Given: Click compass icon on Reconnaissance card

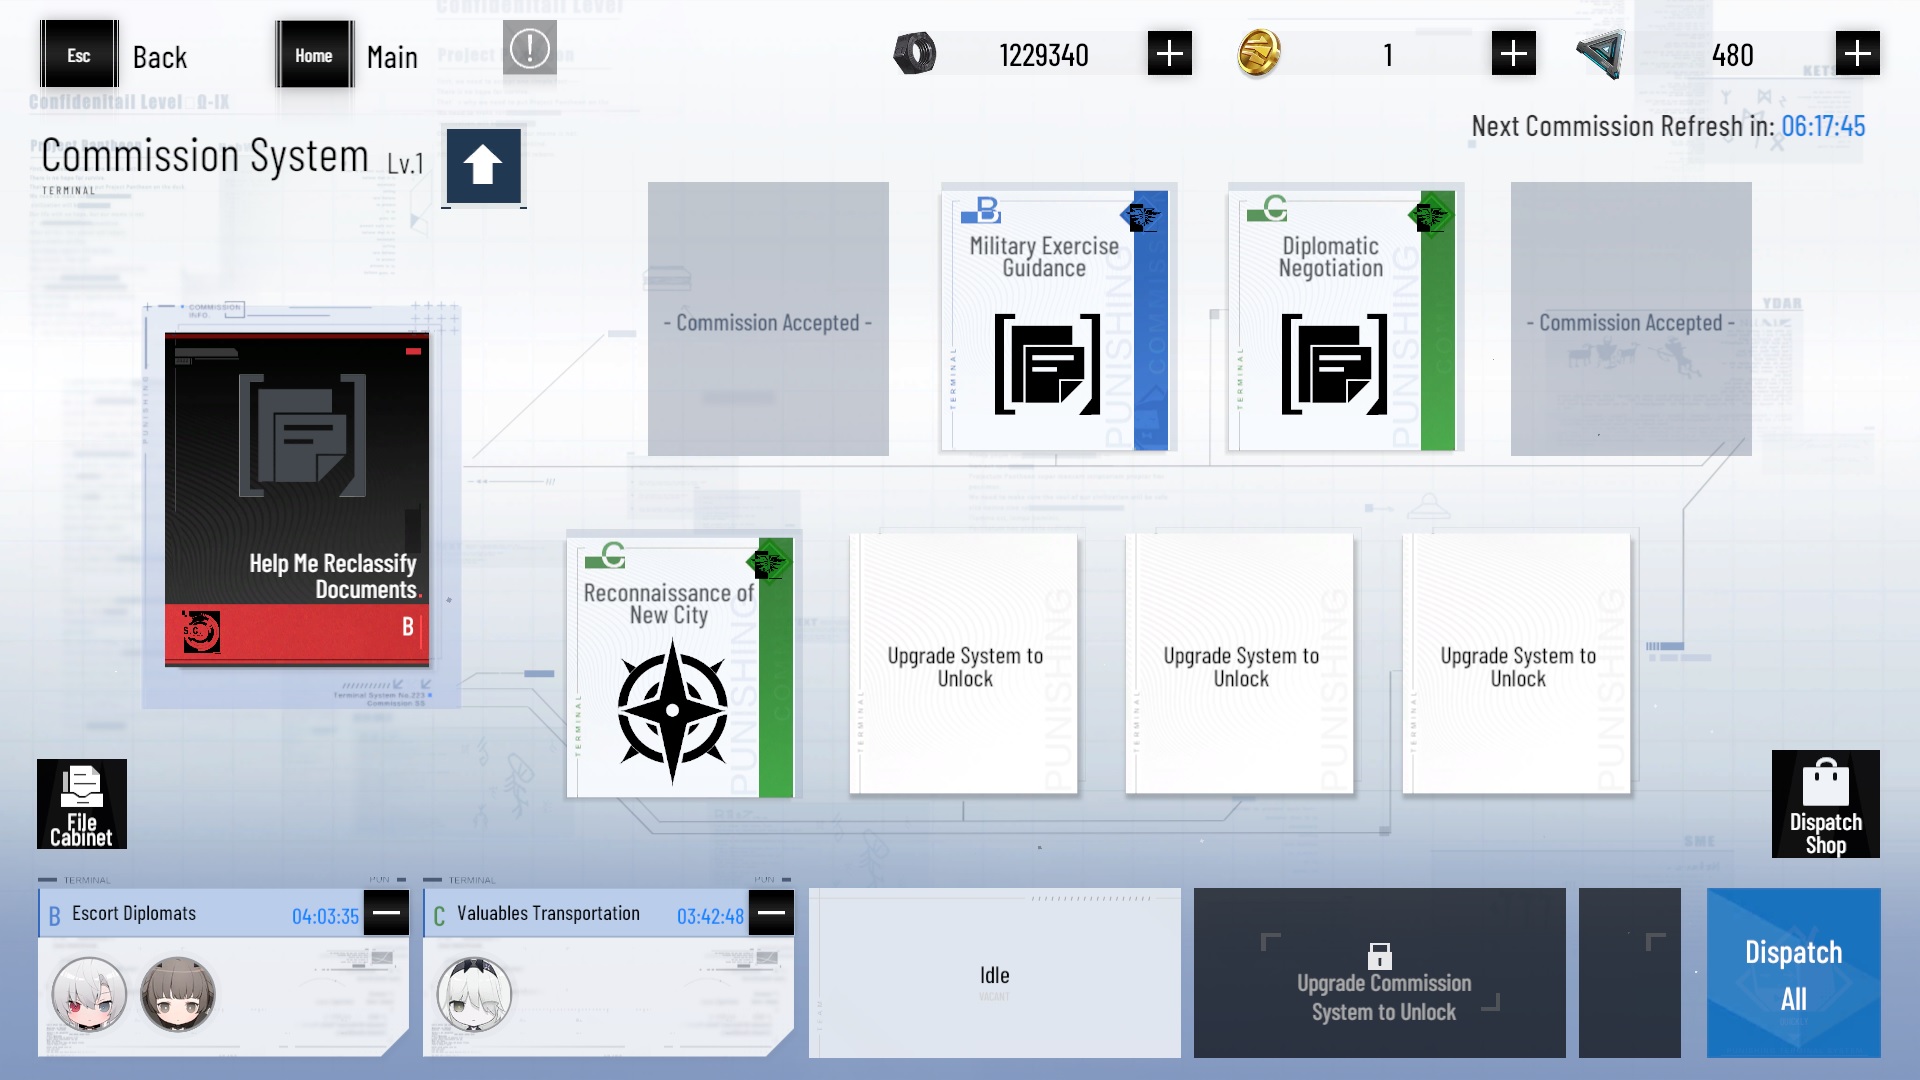Looking at the screenshot, I should click(673, 711).
